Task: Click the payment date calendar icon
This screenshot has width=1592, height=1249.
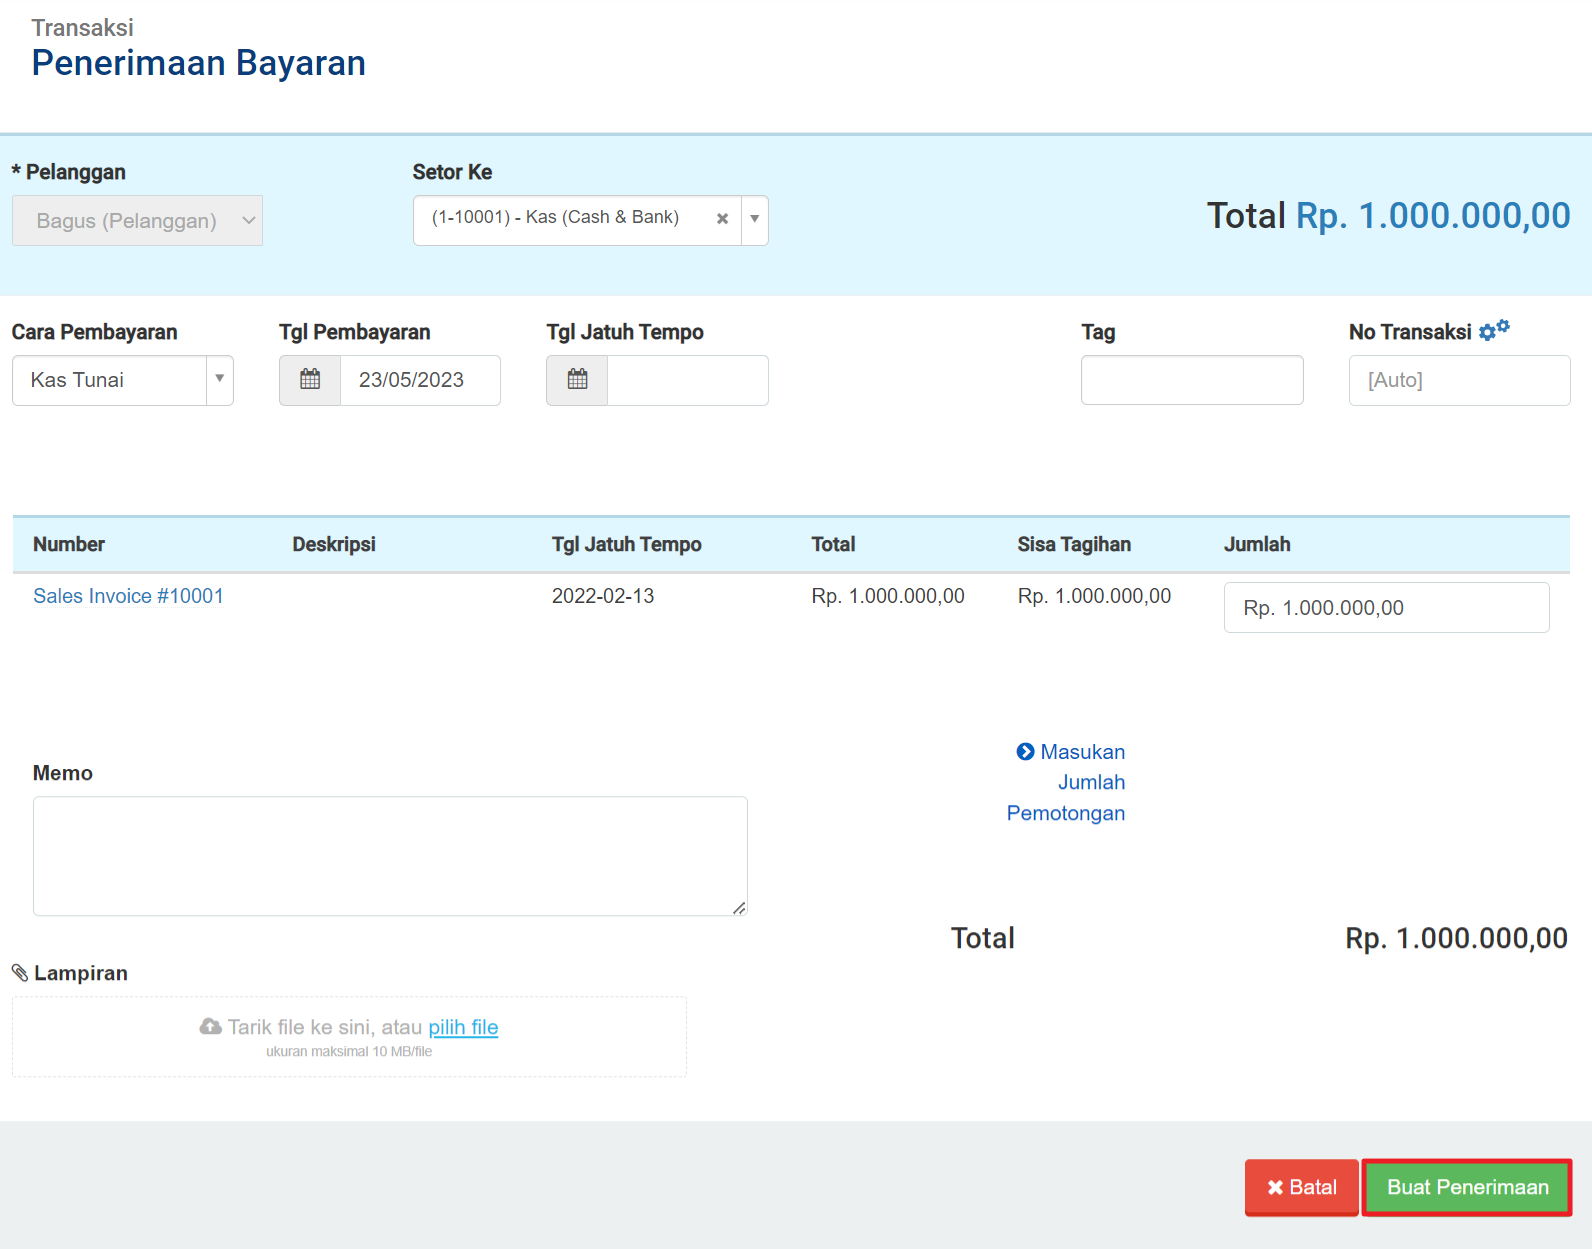Action: tap(310, 380)
